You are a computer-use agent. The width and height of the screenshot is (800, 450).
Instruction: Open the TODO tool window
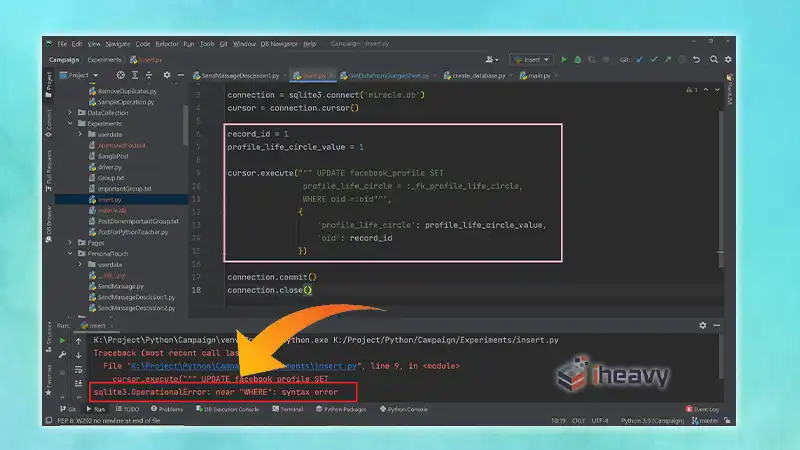point(128,409)
